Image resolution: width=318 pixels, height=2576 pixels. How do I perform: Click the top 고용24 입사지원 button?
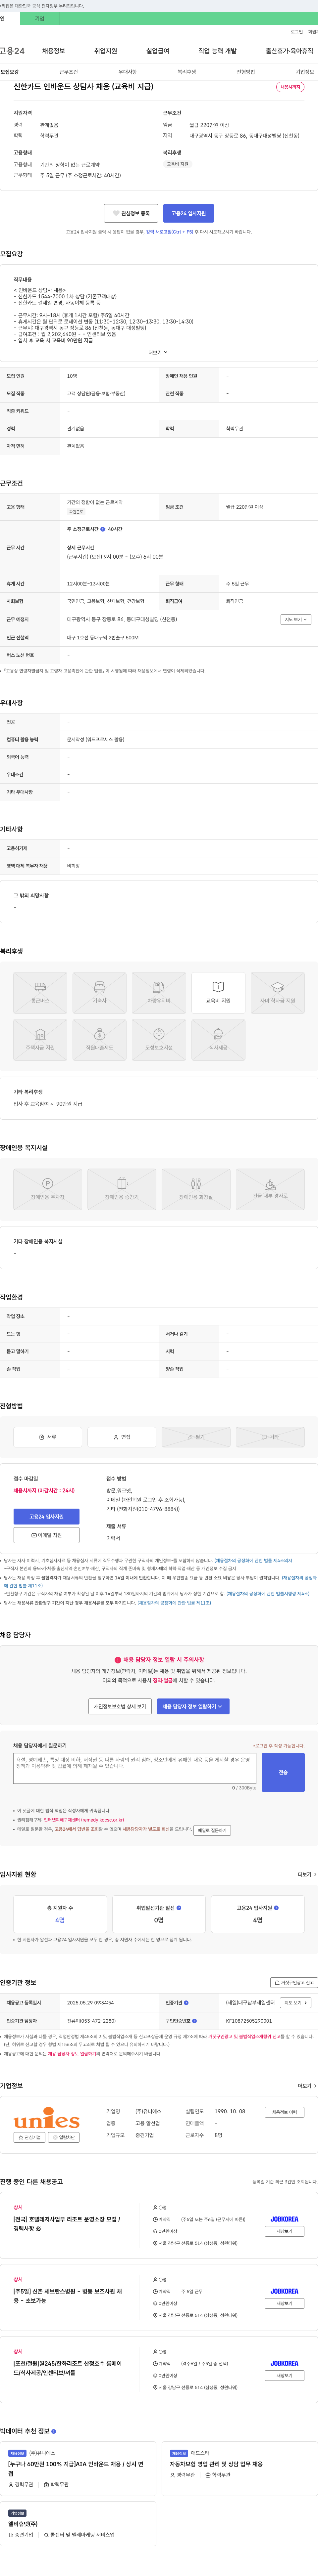[x=188, y=213]
